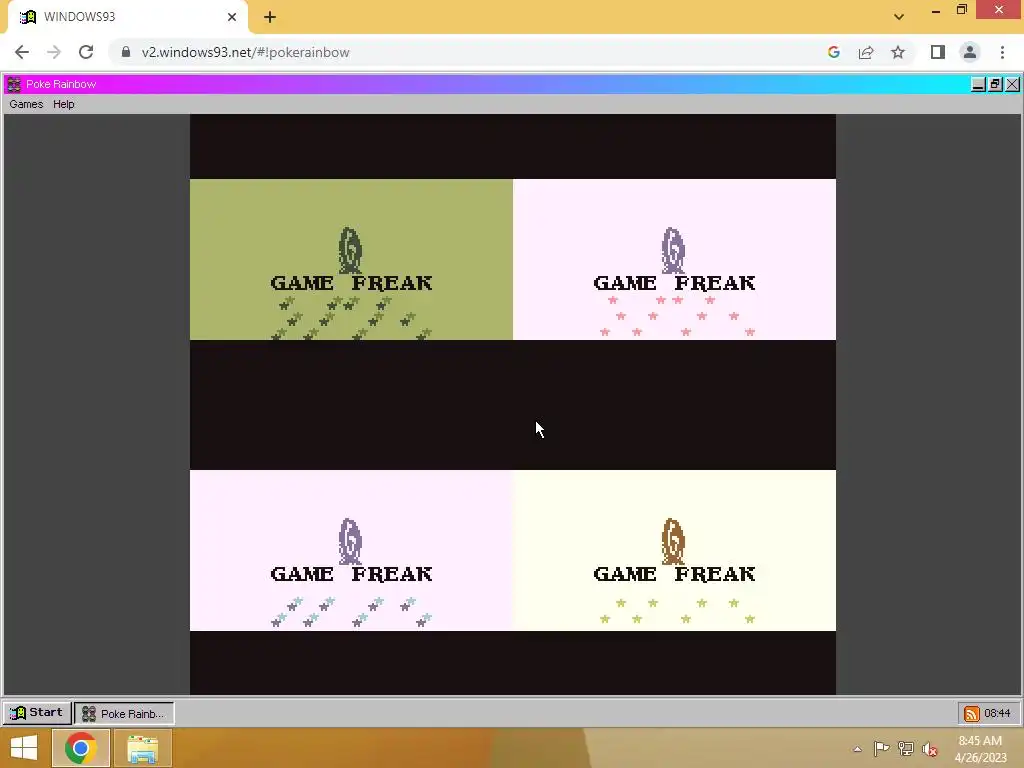
Task: Open the Help menu in Poke Rainbow
Action: tap(63, 104)
